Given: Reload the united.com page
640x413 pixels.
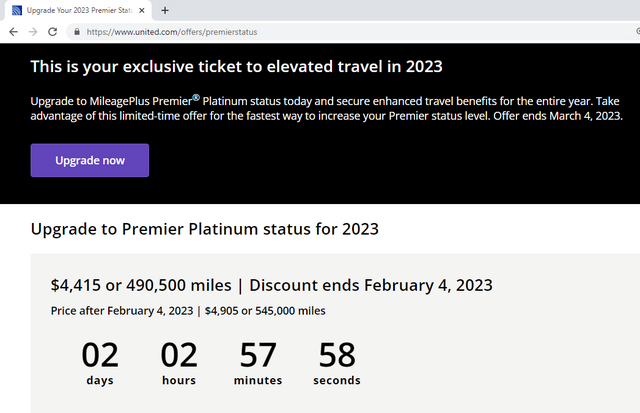Looking at the screenshot, I should click(53, 32).
